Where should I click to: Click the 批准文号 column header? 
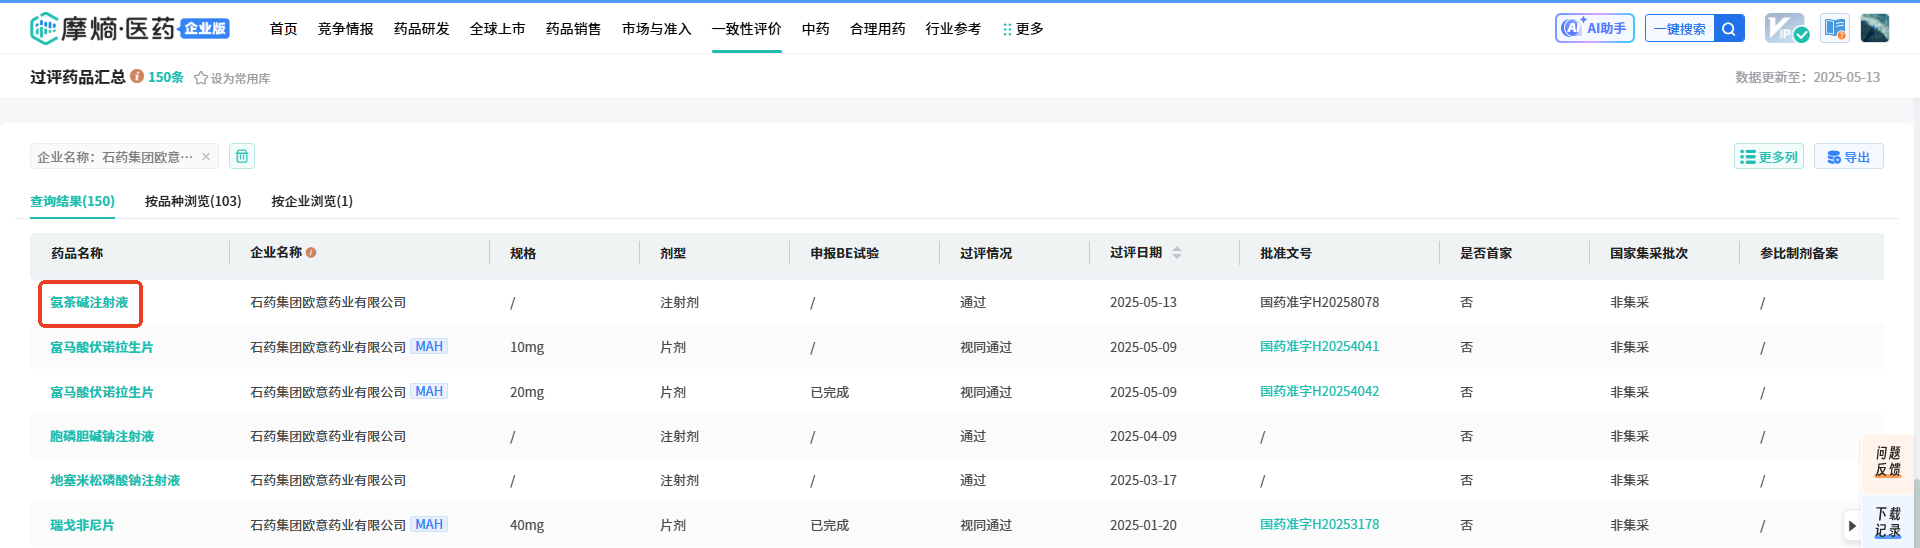[1286, 253]
